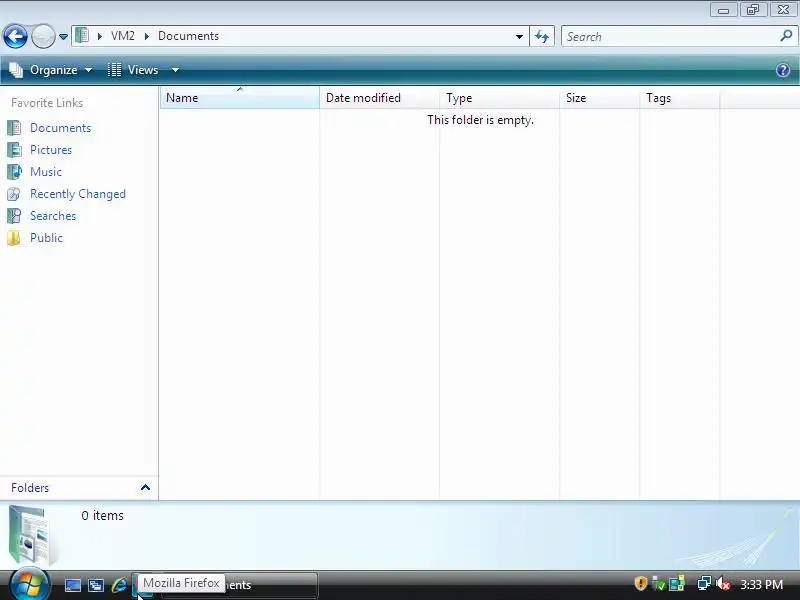This screenshot has width=800, height=600.
Task: Click the blue and yellow blocks tray icon
Action: click(677, 583)
